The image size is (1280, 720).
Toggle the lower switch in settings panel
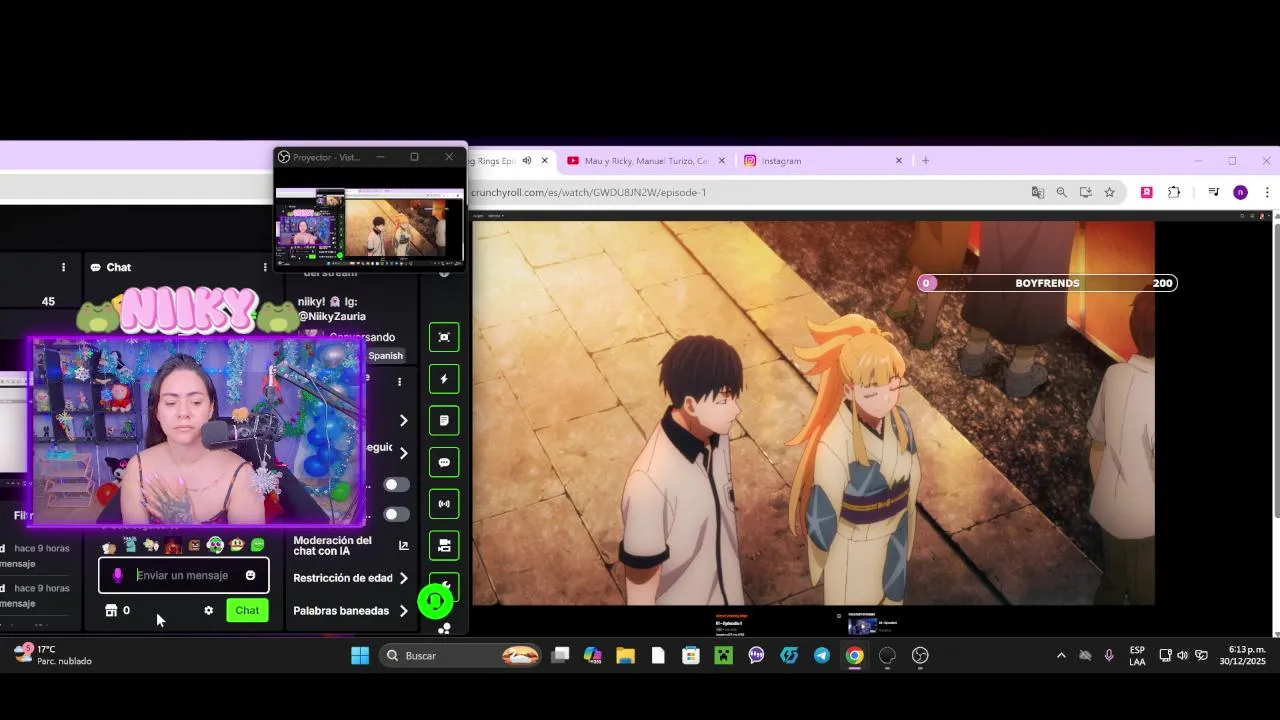(x=397, y=515)
